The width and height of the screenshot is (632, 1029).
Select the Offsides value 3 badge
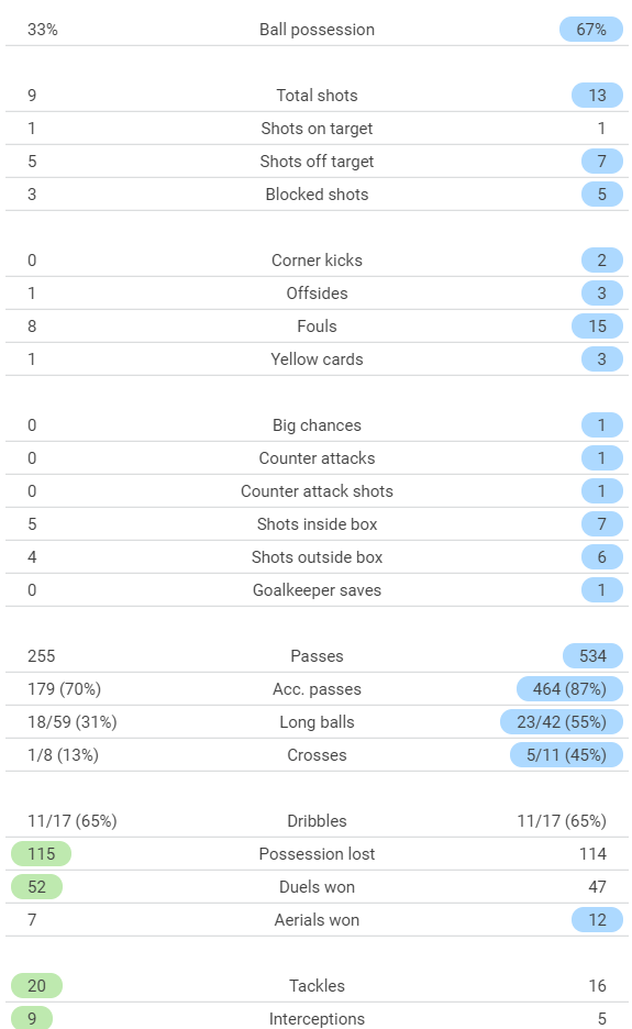602,293
